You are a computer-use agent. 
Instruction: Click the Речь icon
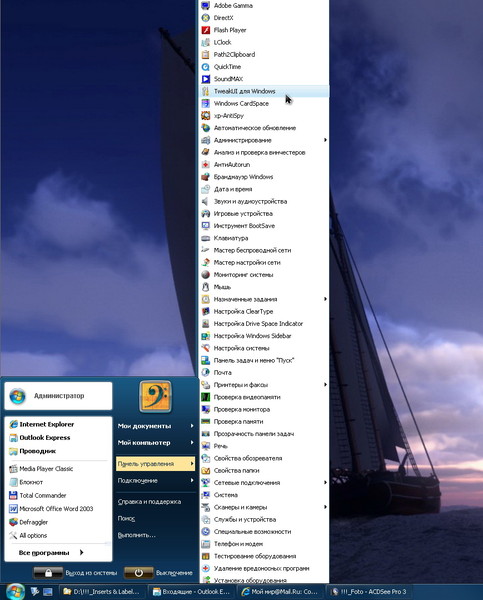(x=206, y=446)
